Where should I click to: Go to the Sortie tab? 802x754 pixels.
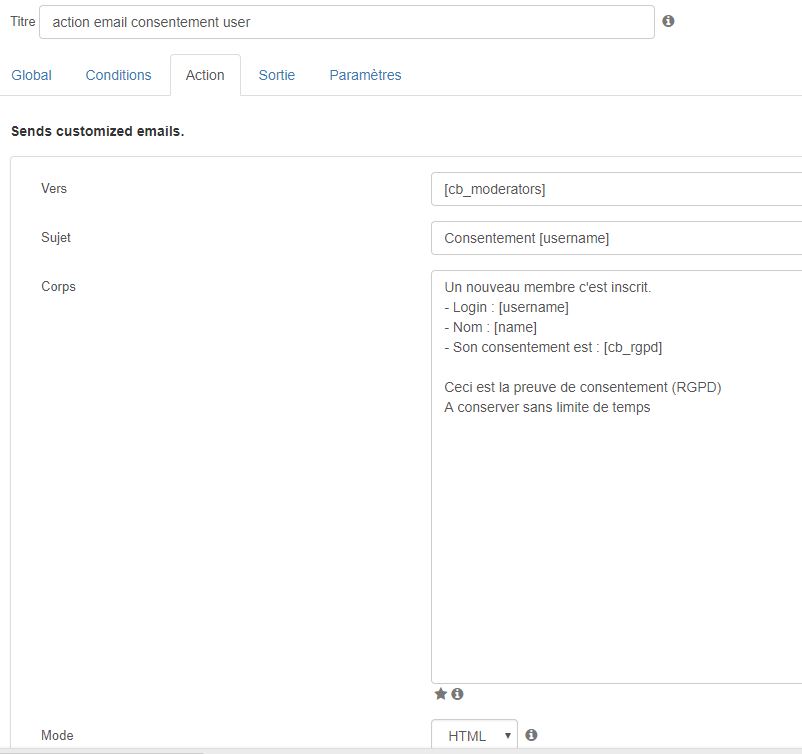pos(277,75)
